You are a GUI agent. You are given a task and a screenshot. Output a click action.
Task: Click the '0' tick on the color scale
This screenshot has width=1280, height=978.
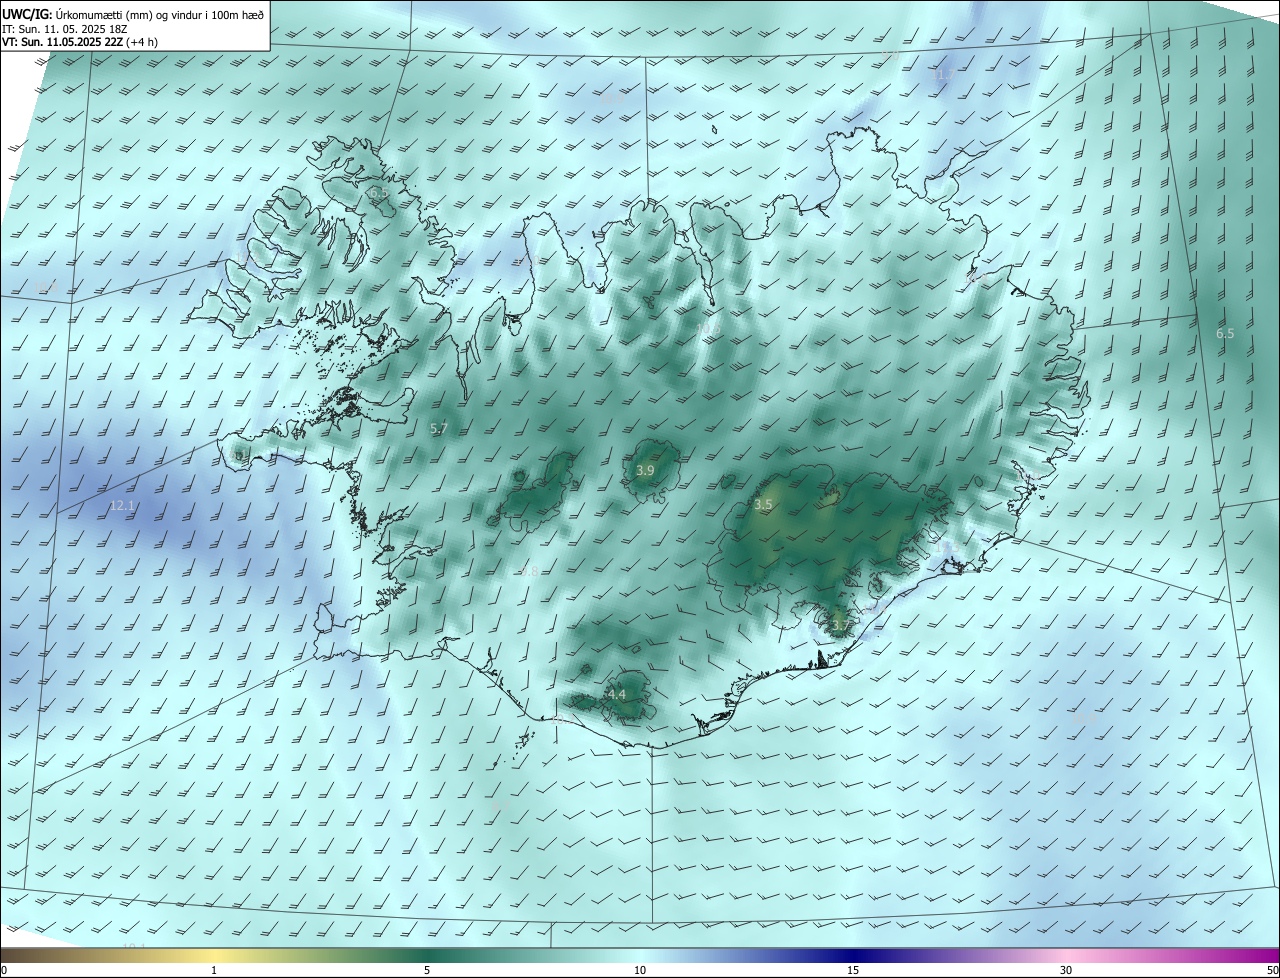click(x=3, y=970)
